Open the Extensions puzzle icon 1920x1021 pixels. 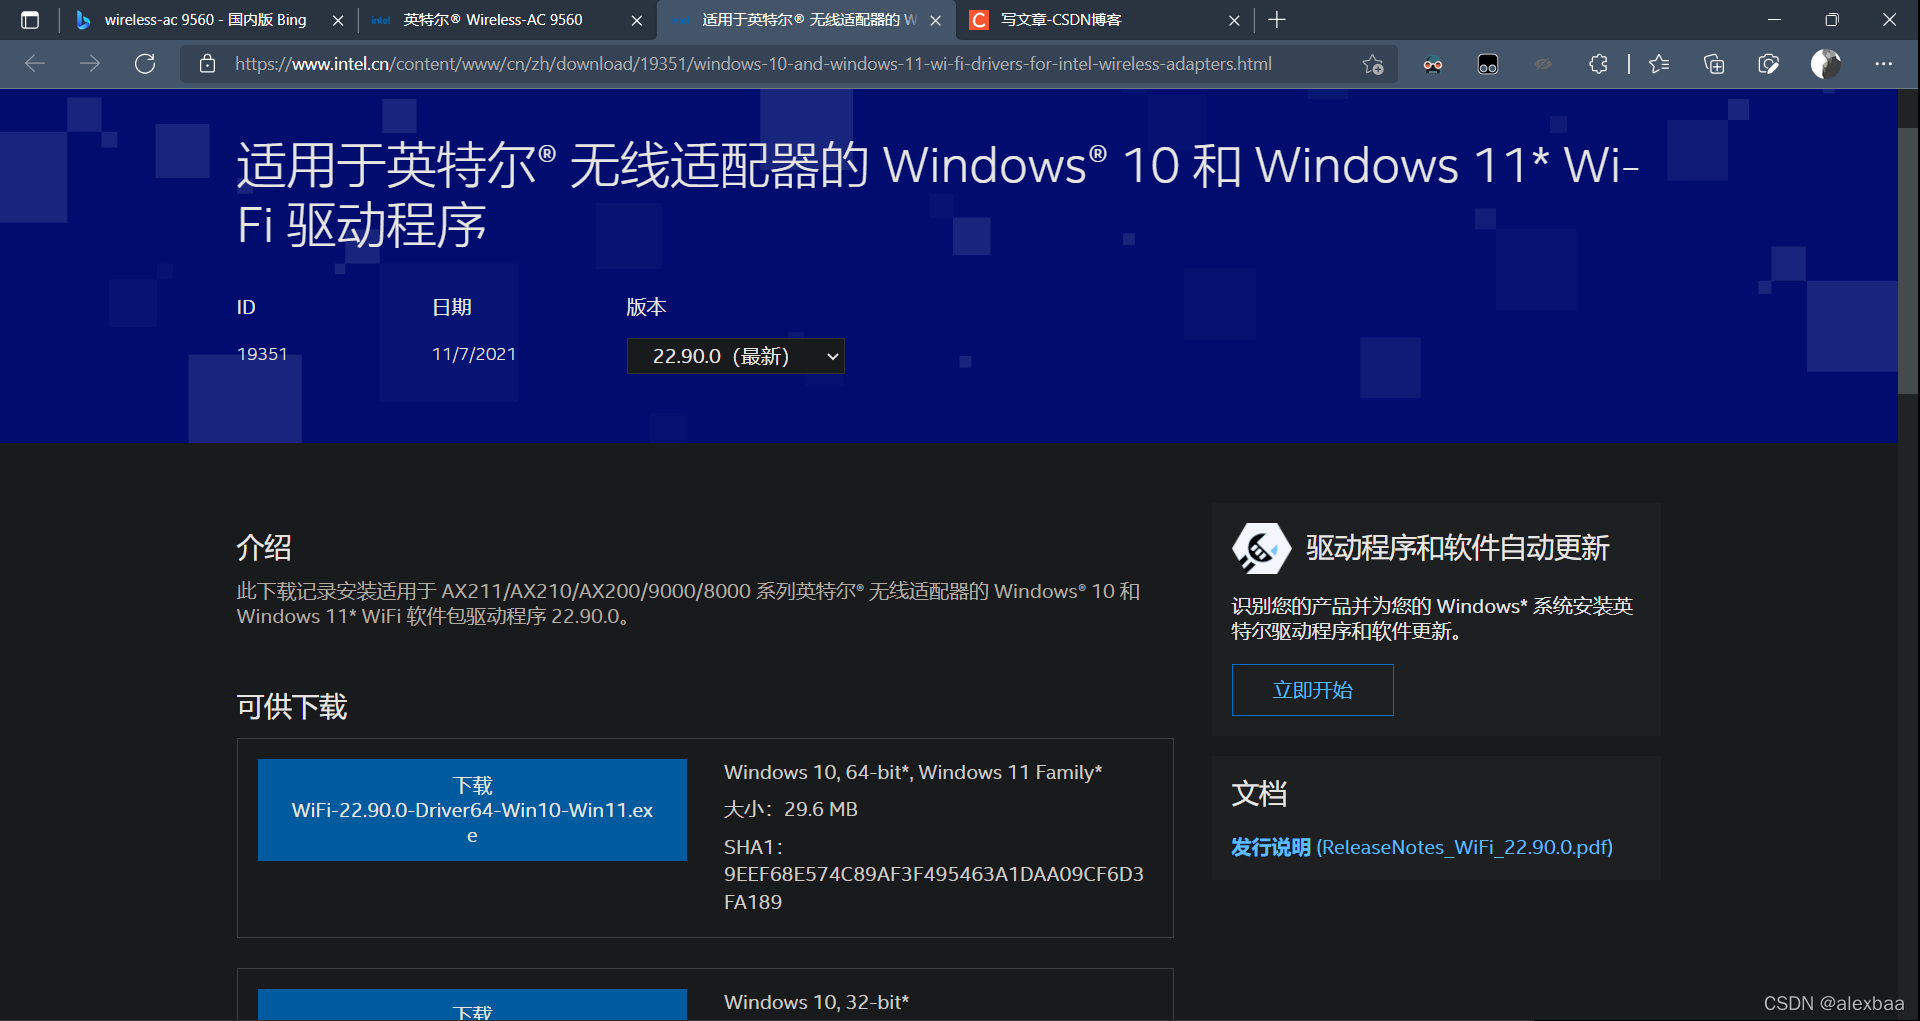pyautogui.click(x=1598, y=64)
